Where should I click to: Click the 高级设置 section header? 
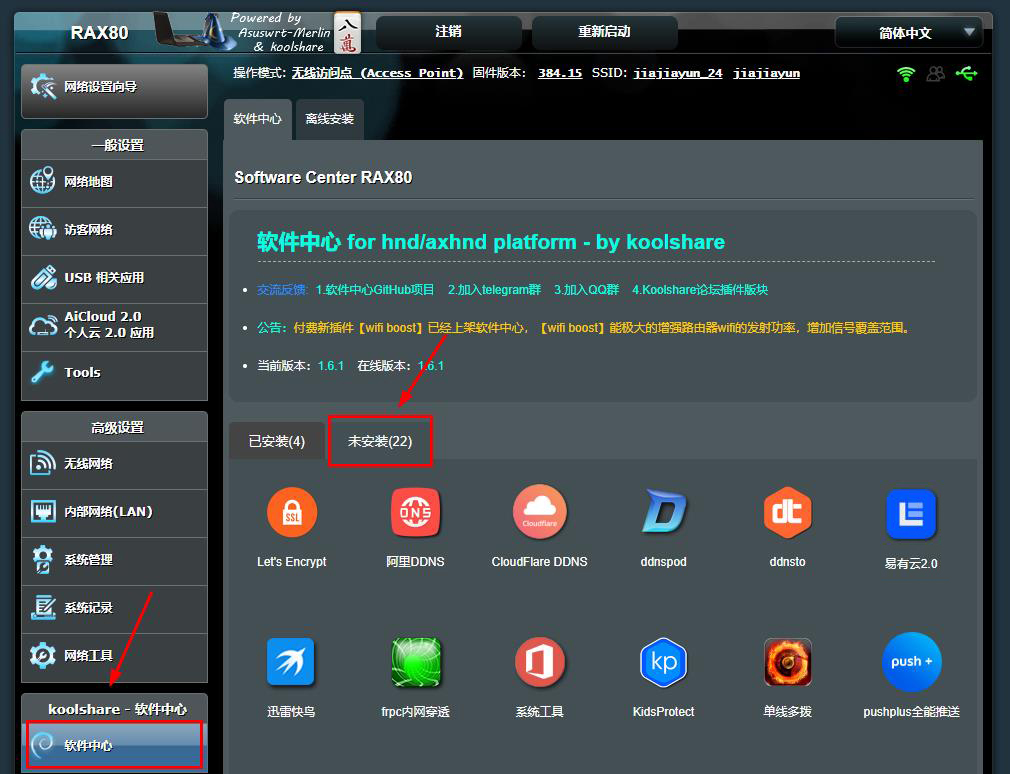117,428
